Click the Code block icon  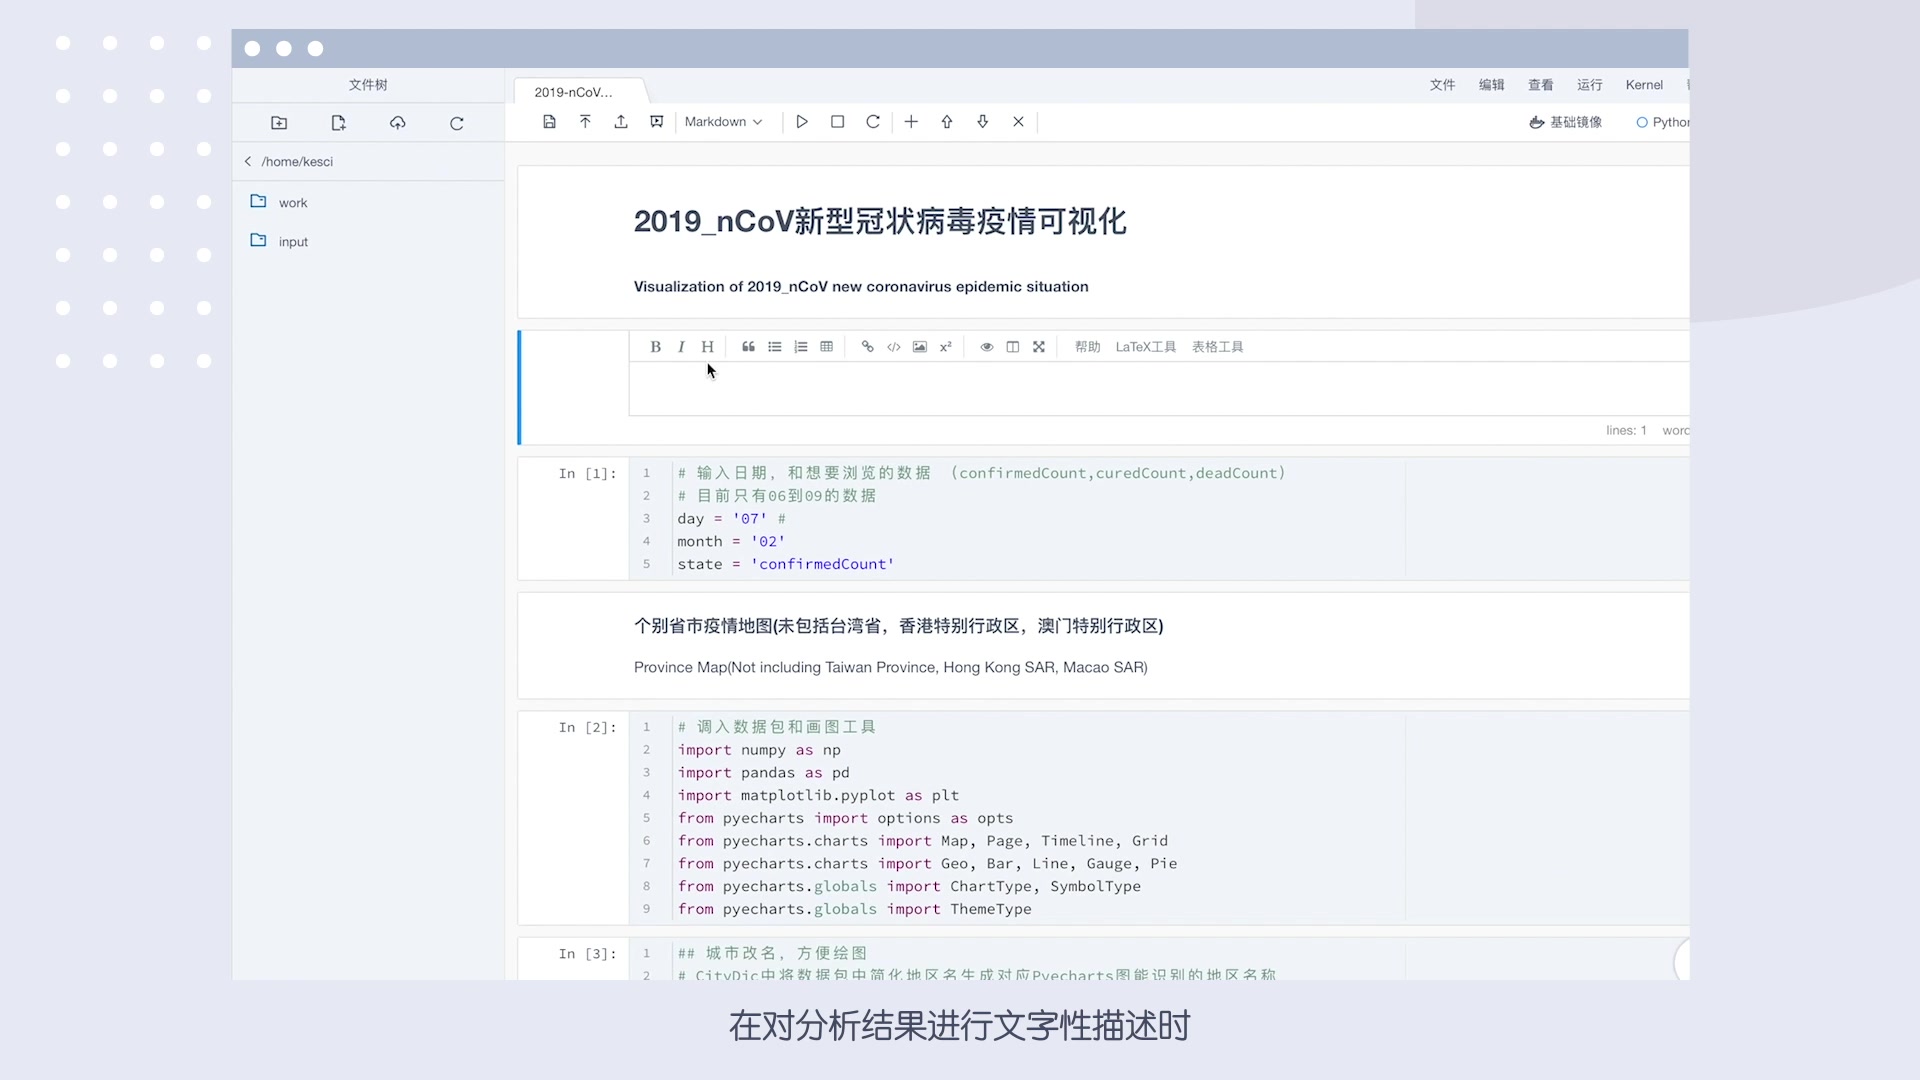tap(894, 345)
